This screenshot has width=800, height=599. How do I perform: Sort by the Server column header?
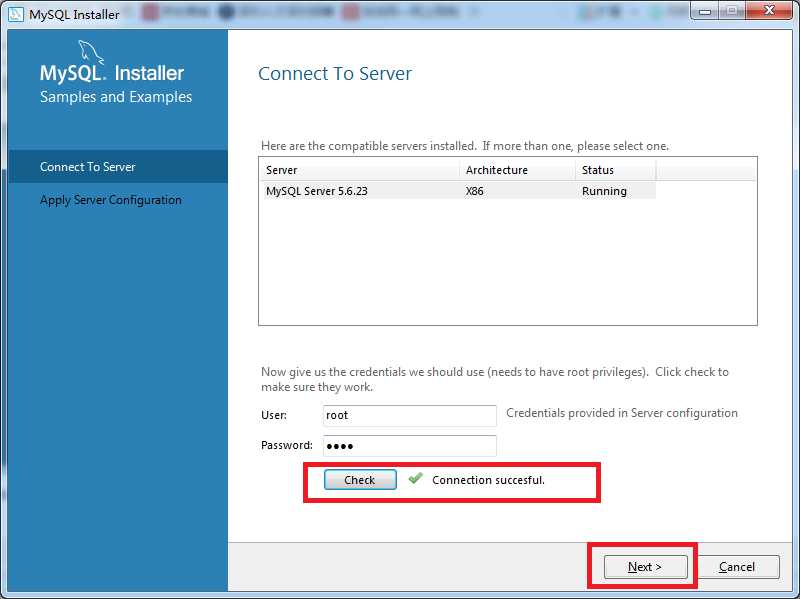point(360,170)
